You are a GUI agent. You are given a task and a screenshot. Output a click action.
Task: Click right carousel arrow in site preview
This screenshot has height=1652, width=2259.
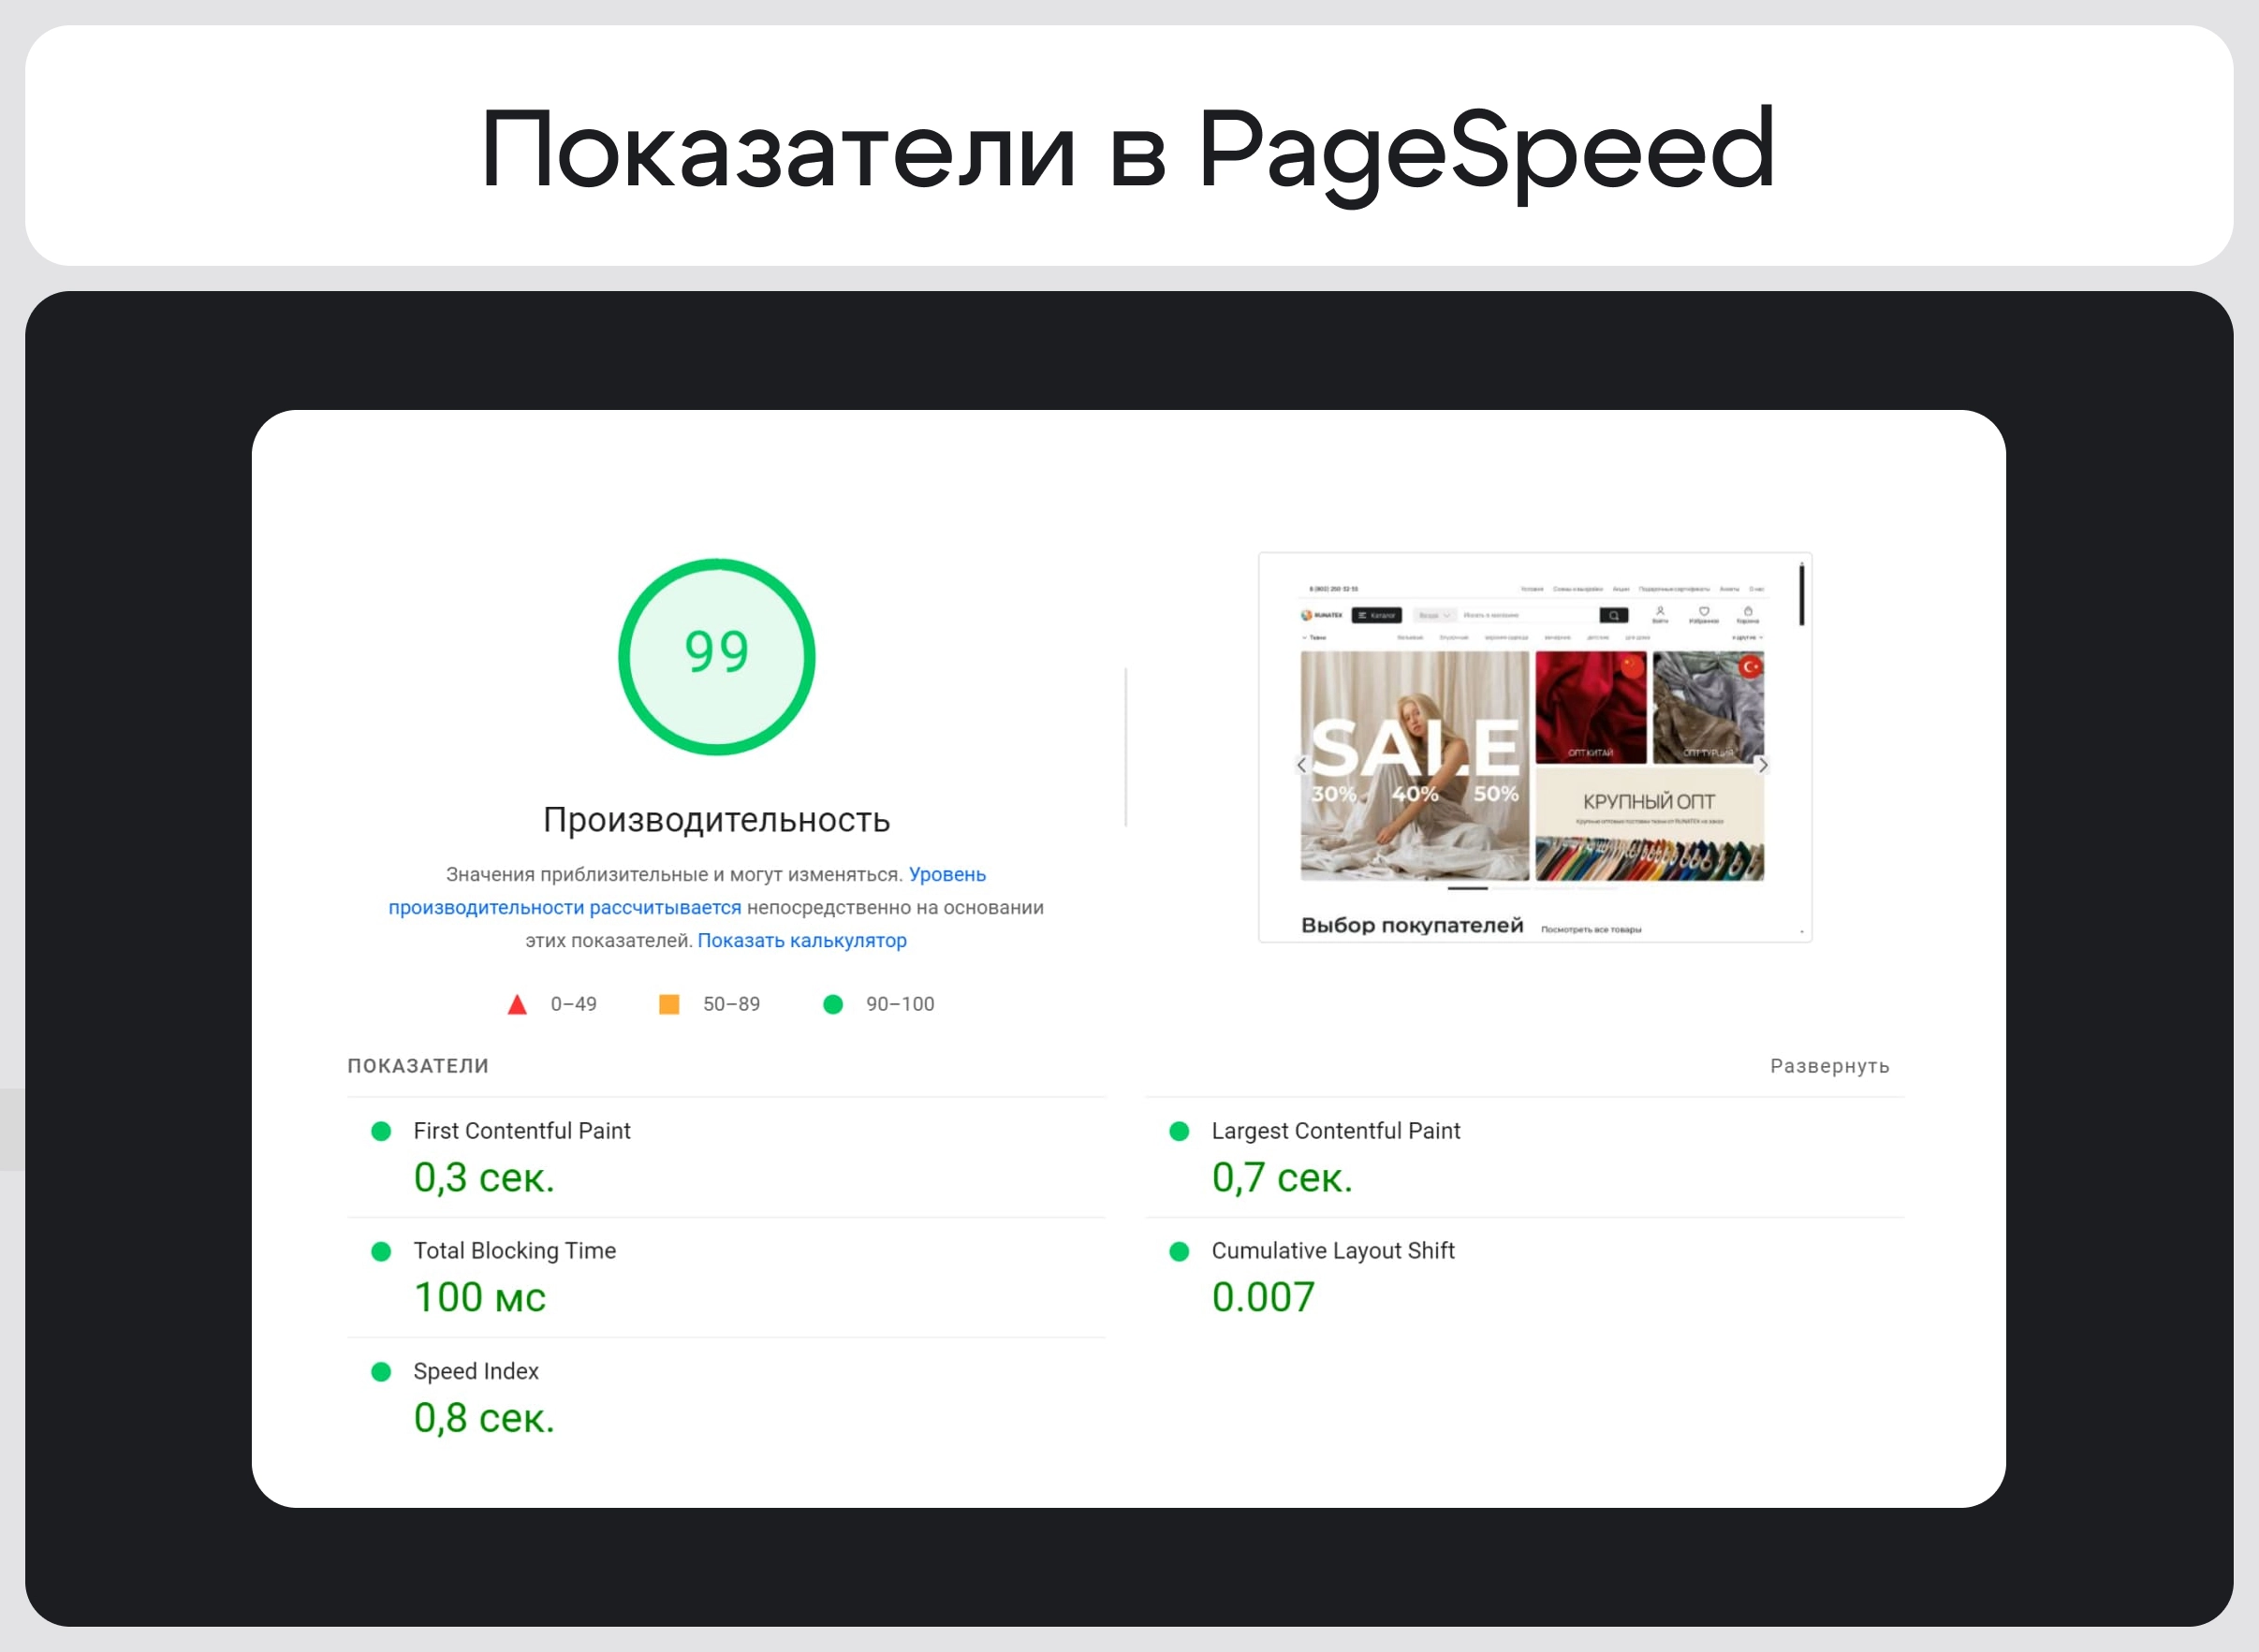pos(1763,765)
